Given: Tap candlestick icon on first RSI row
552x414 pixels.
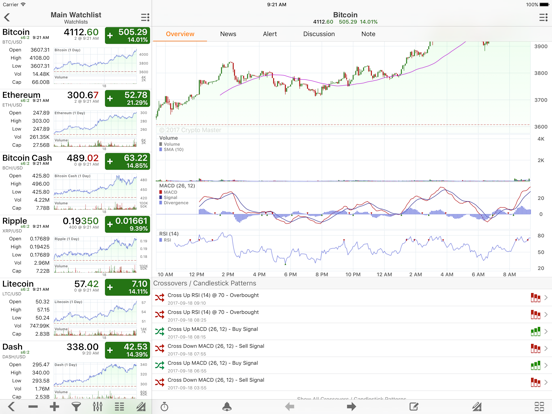Looking at the screenshot, I should click(535, 298).
